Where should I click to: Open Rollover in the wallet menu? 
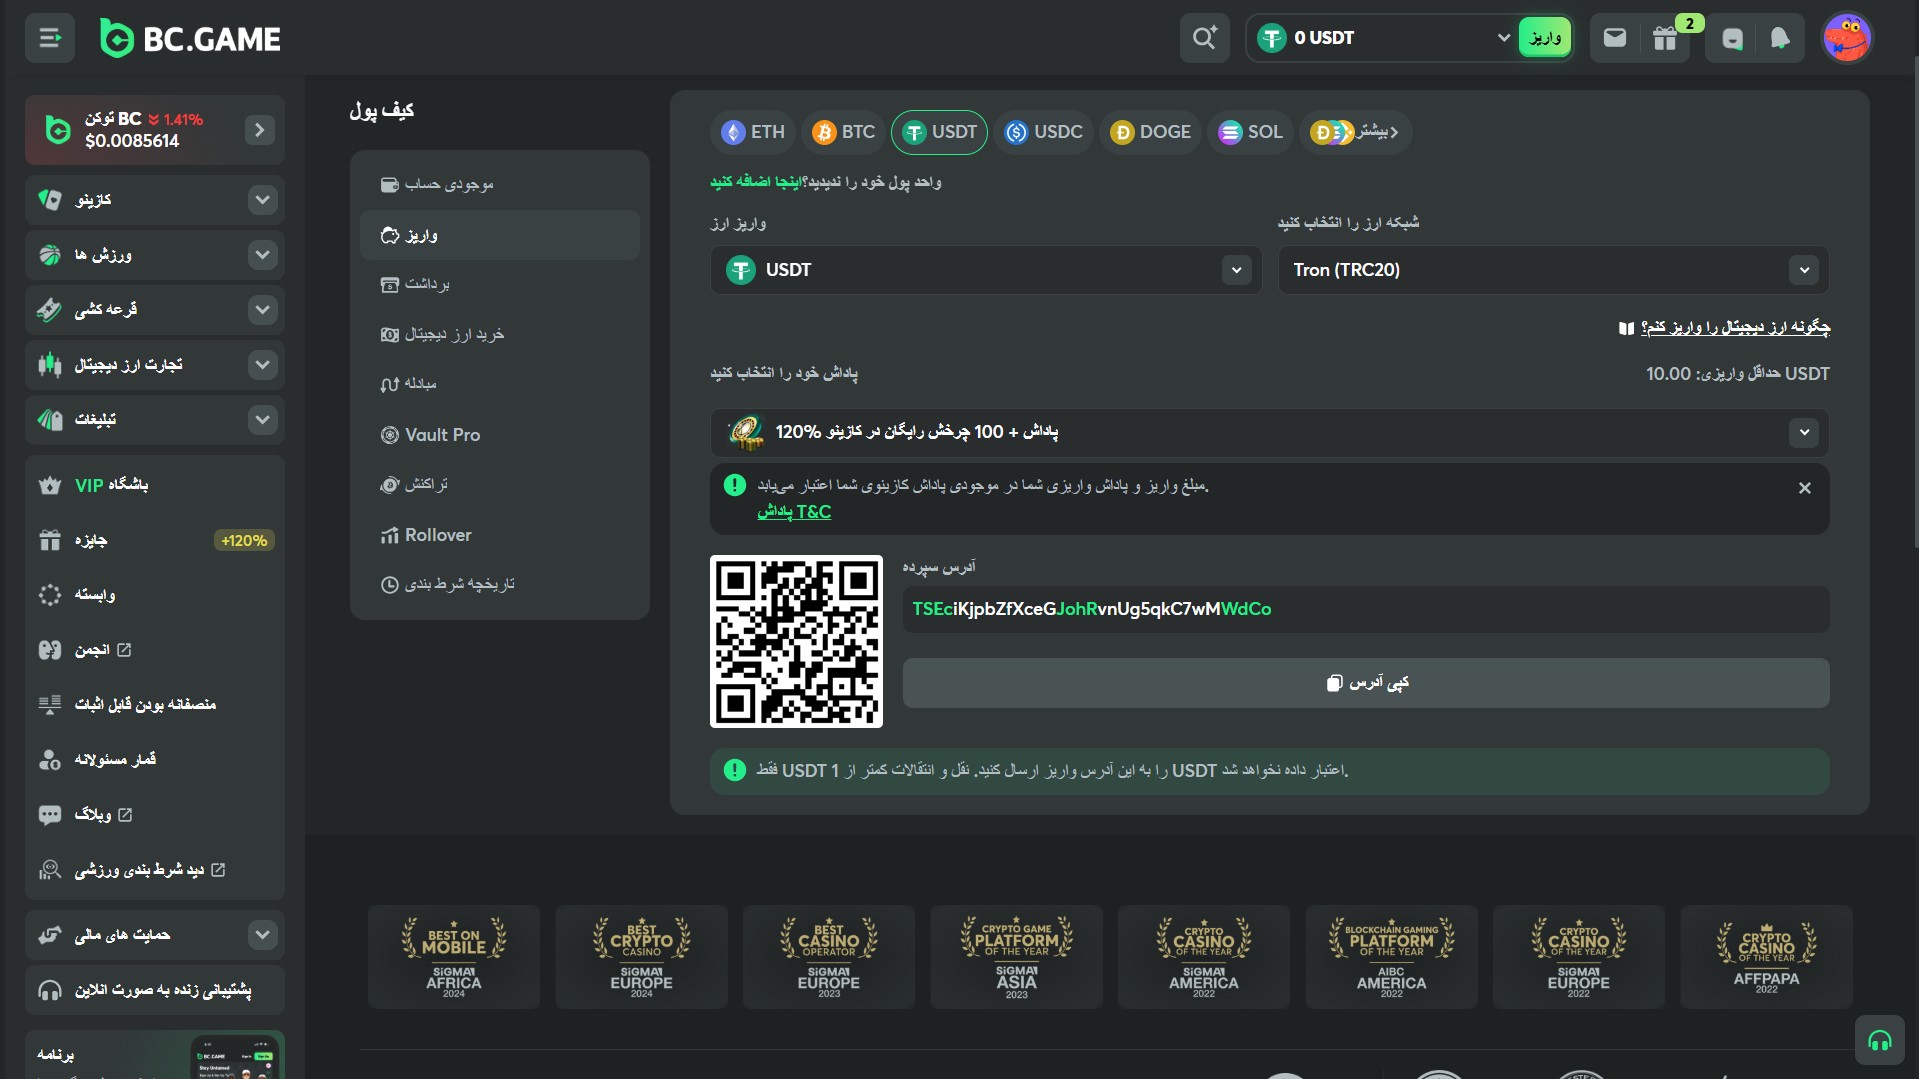[x=499, y=535]
